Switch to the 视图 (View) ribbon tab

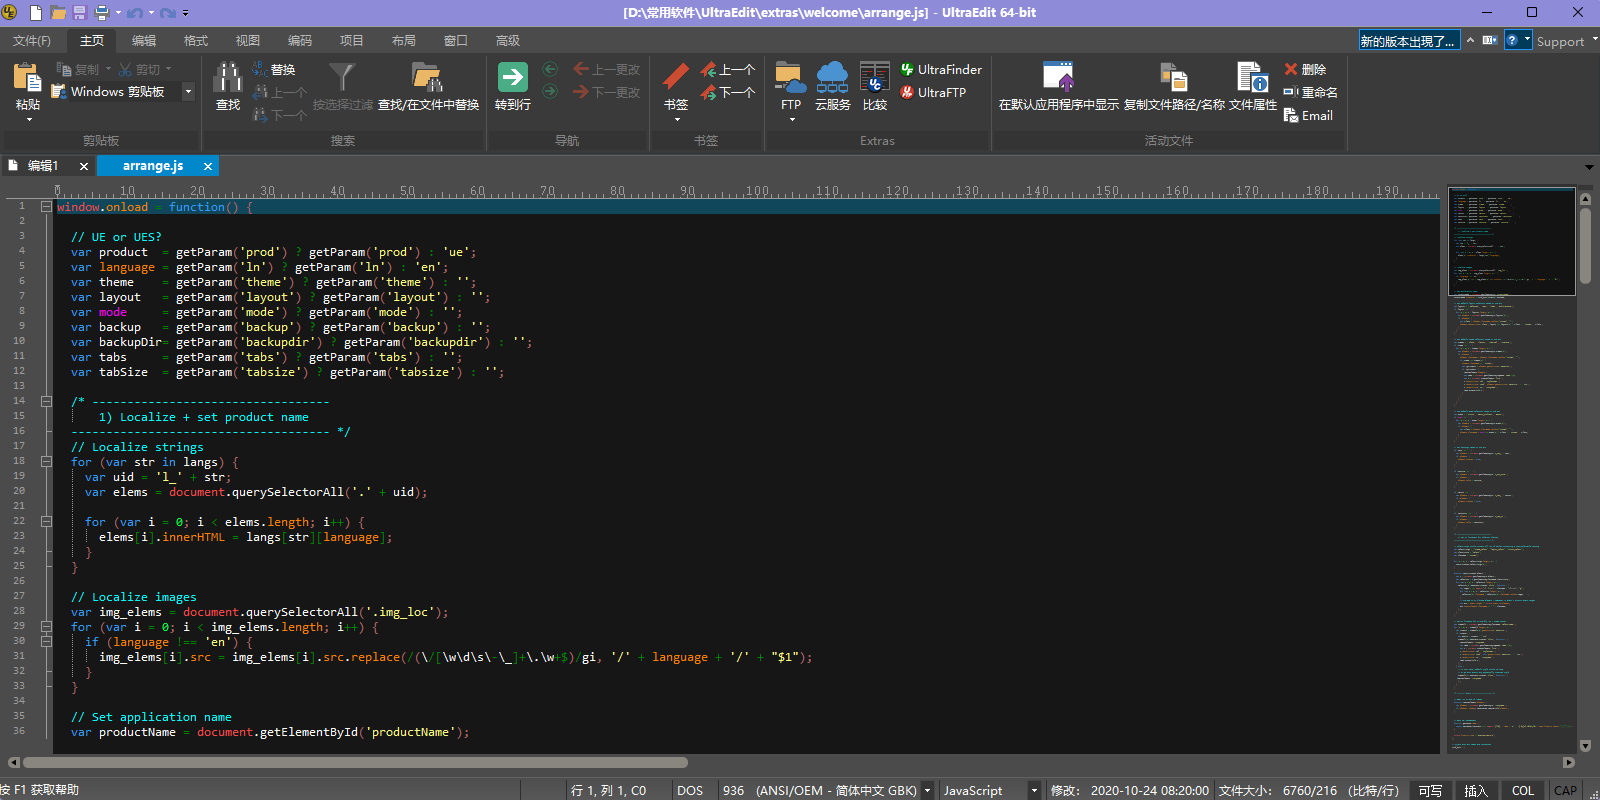[247, 41]
